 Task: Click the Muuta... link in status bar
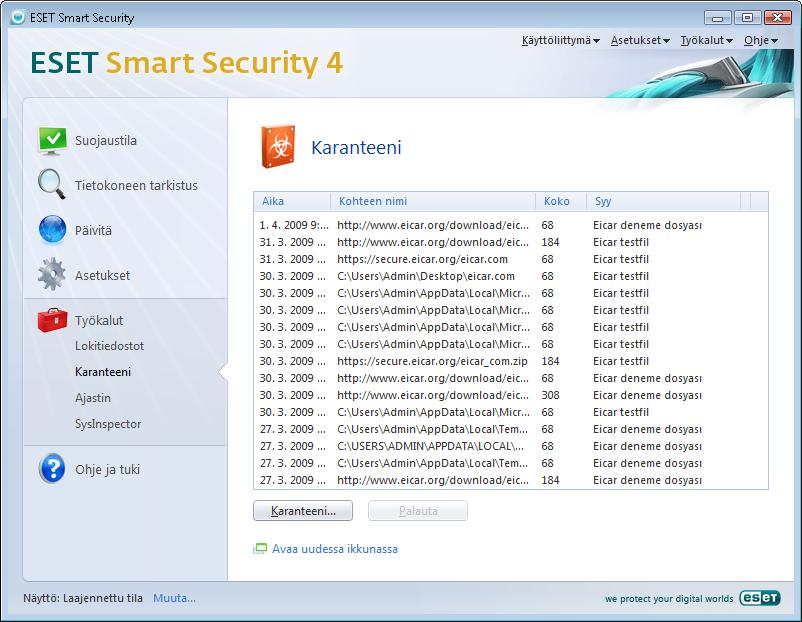(x=174, y=598)
